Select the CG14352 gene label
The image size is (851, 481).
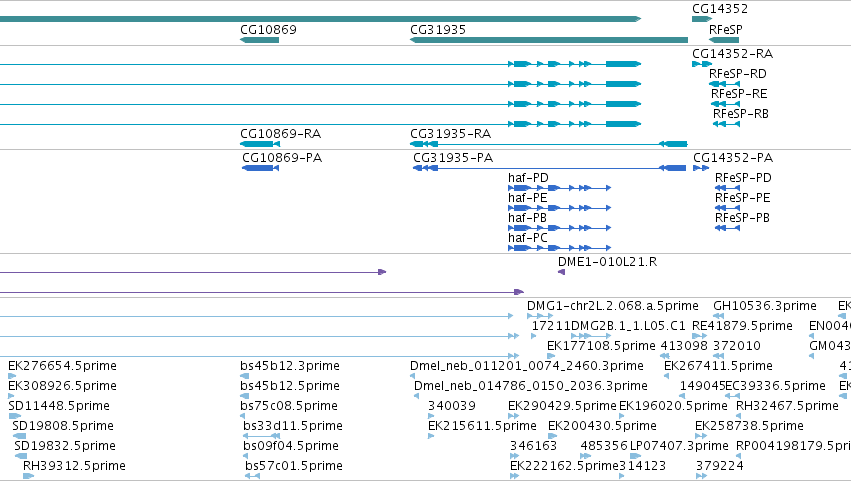point(720,9)
